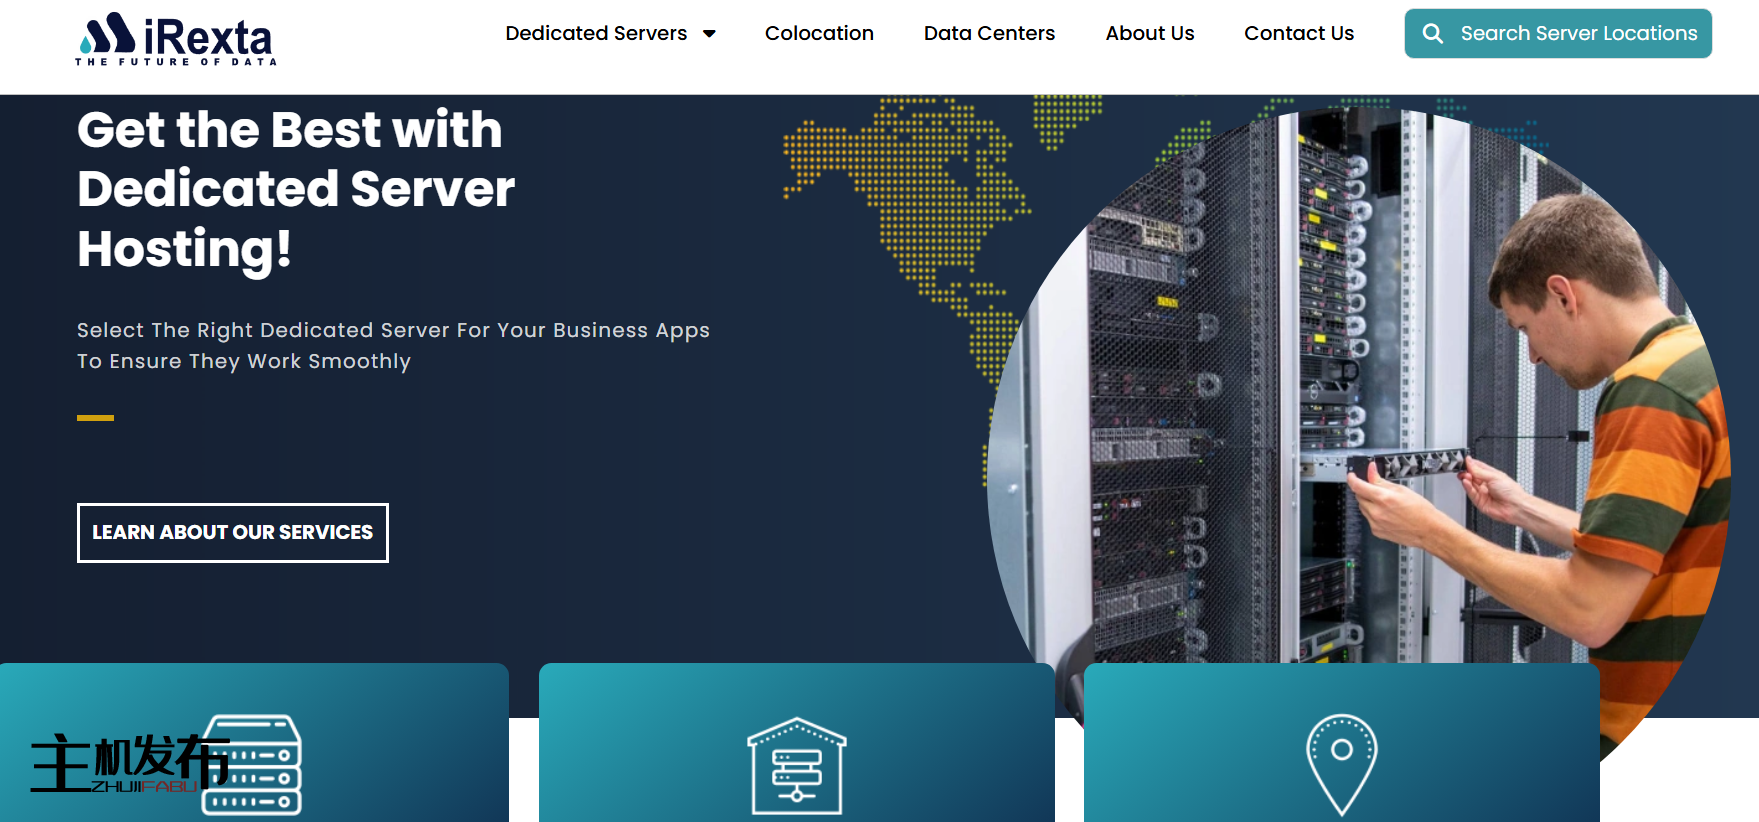The image size is (1759, 822).
Task: Click the yellow divider line
Action: pos(95,418)
